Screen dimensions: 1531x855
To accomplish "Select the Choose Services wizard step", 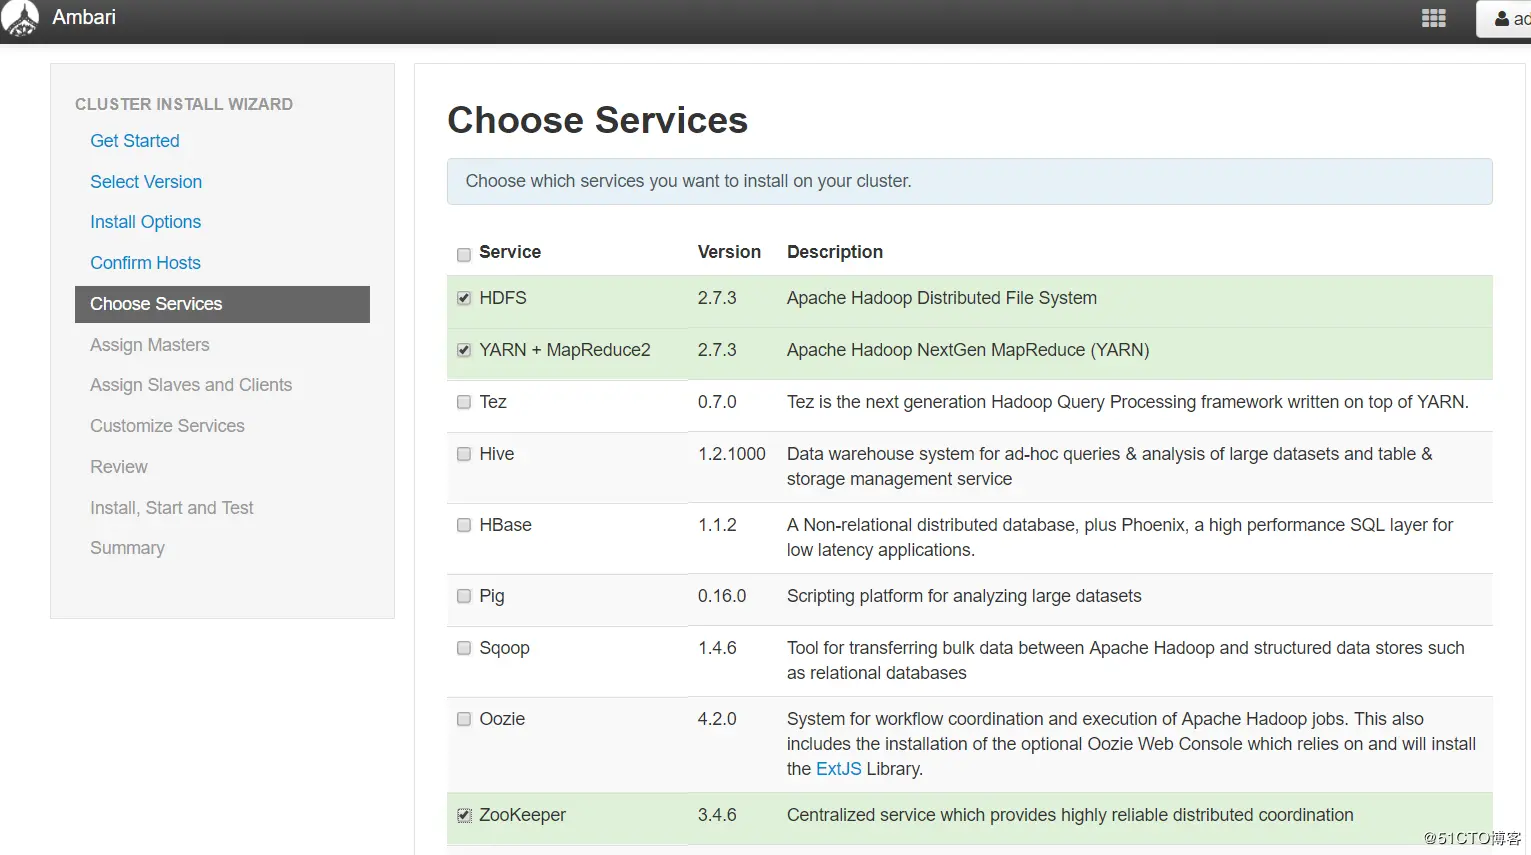I will point(156,304).
